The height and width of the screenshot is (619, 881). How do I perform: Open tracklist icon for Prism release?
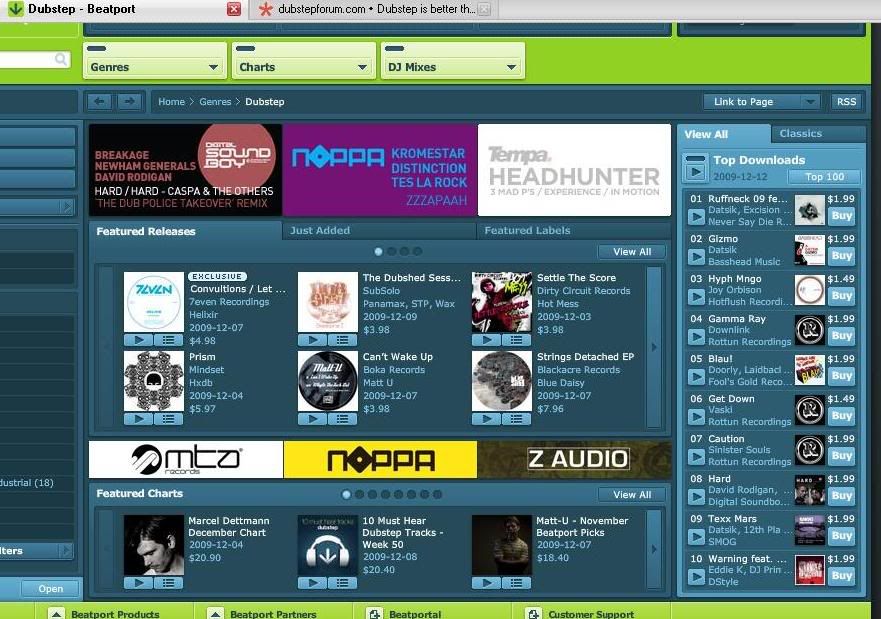[168, 419]
